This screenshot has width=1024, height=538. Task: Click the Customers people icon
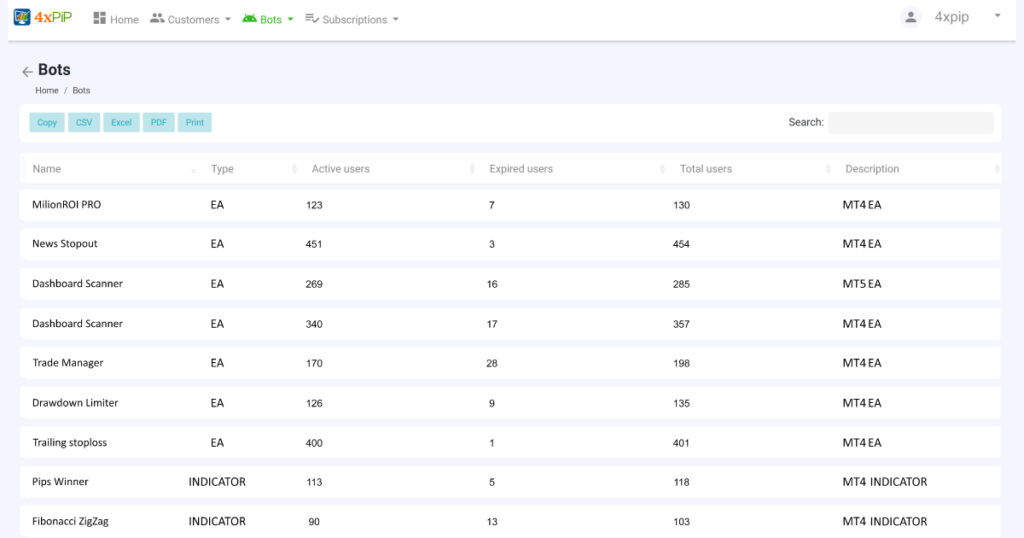pyautogui.click(x=157, y=19)
